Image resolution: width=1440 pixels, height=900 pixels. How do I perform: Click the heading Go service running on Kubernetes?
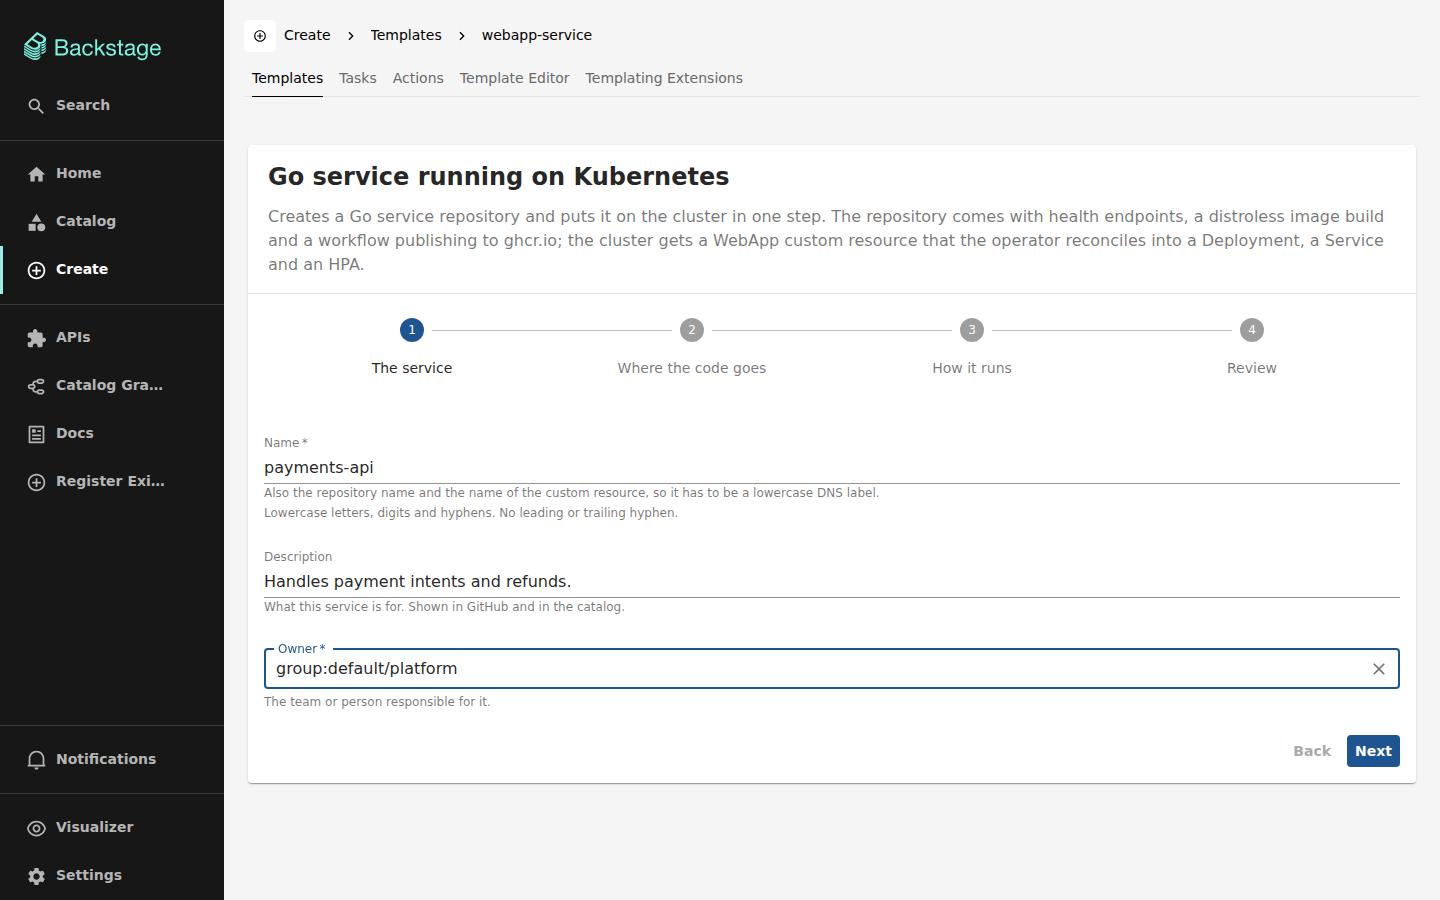(498, 176)
